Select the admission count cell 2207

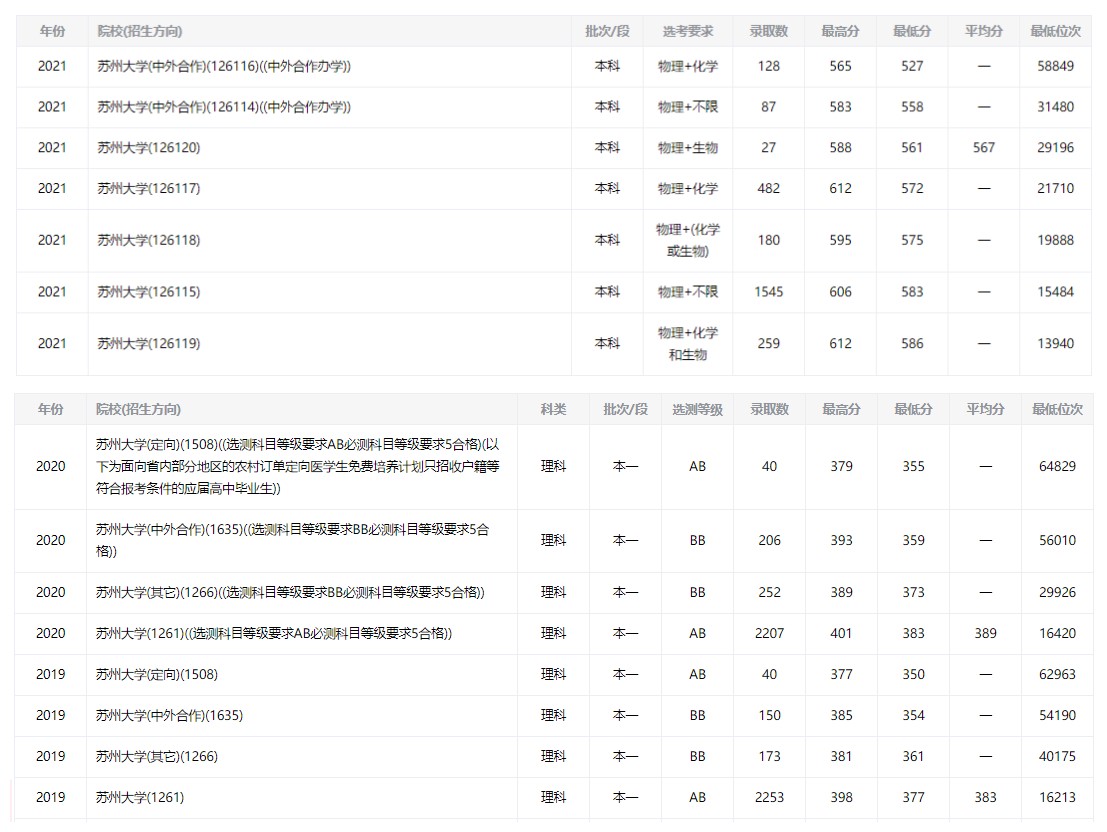click(x=769, y=633)
